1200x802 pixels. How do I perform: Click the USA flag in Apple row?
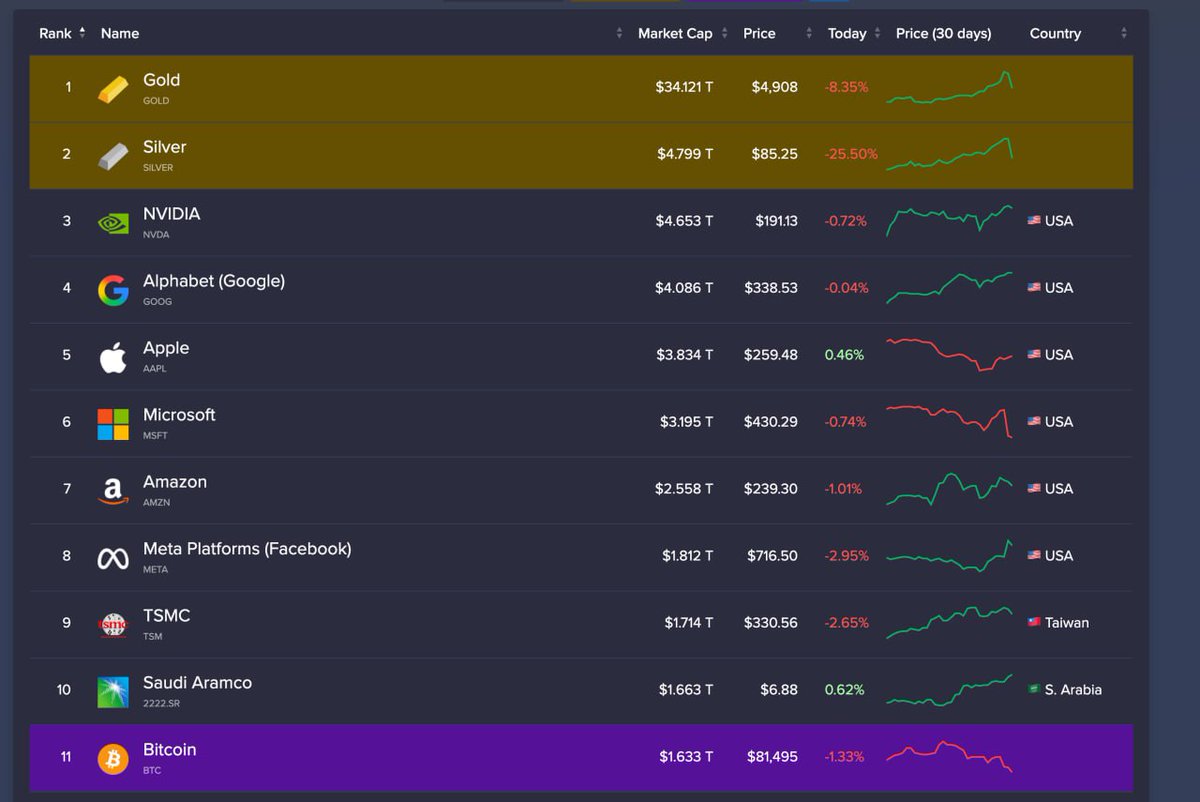[1034, 355]
